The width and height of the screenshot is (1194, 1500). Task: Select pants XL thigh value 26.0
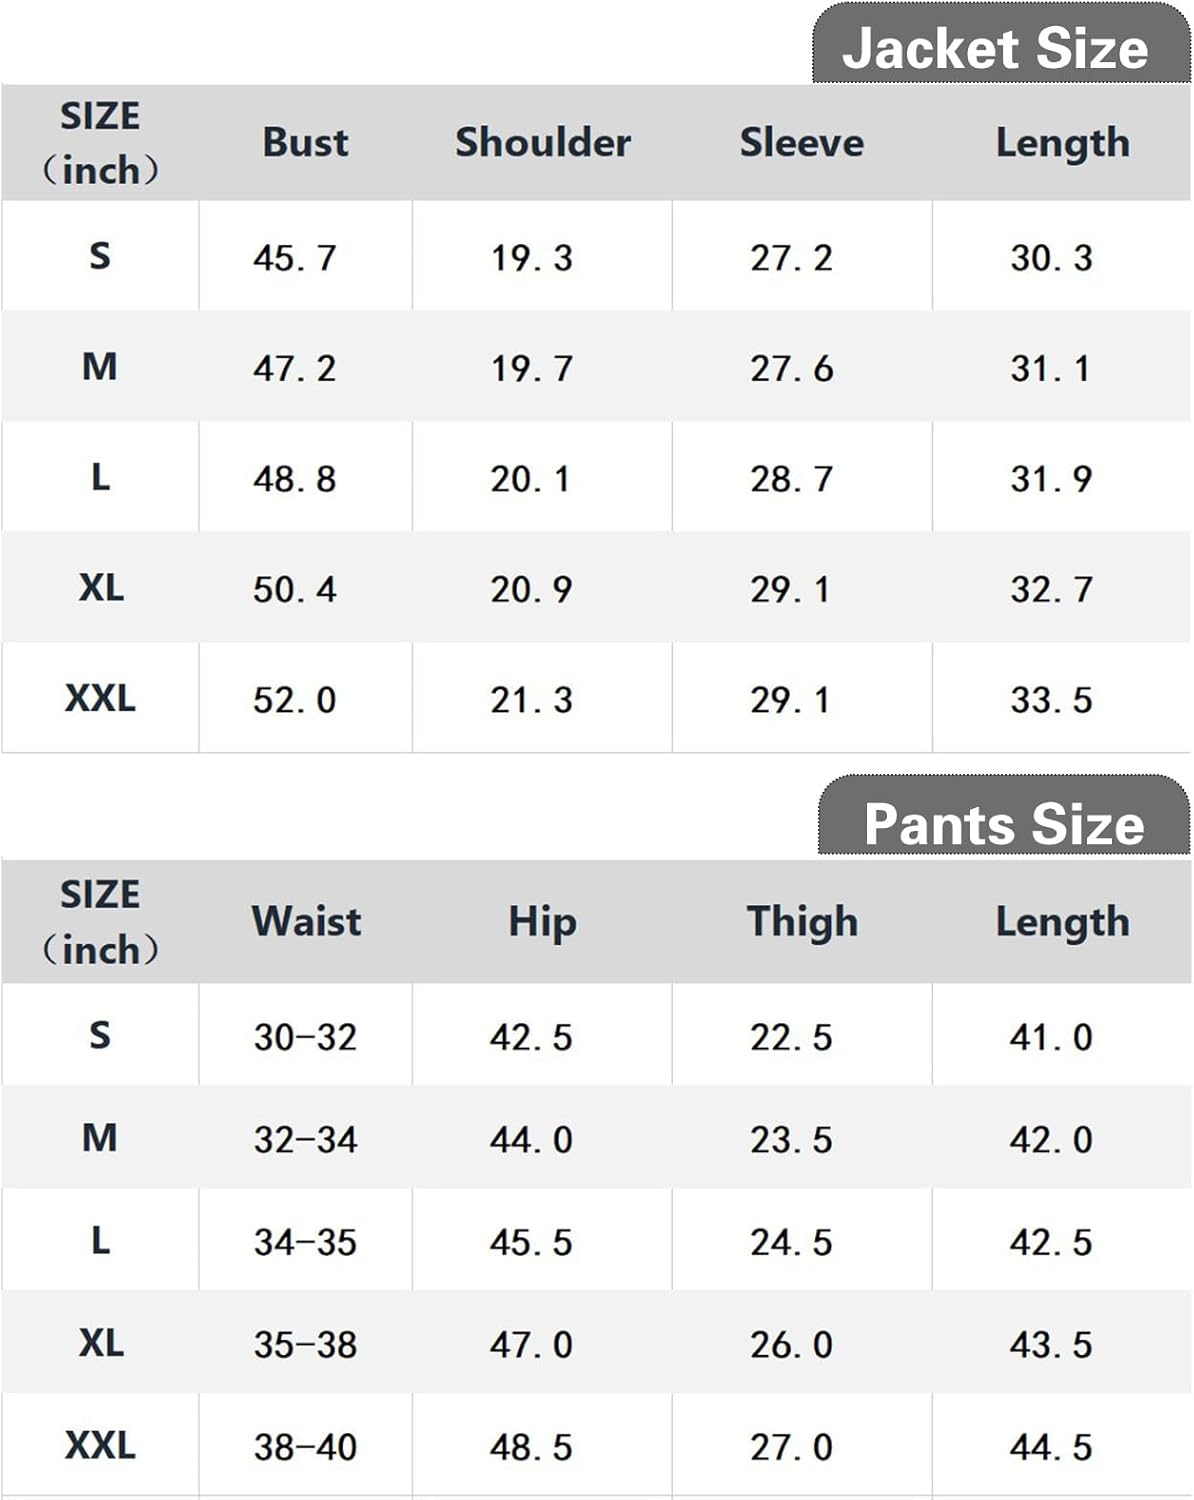(791, 1345)
